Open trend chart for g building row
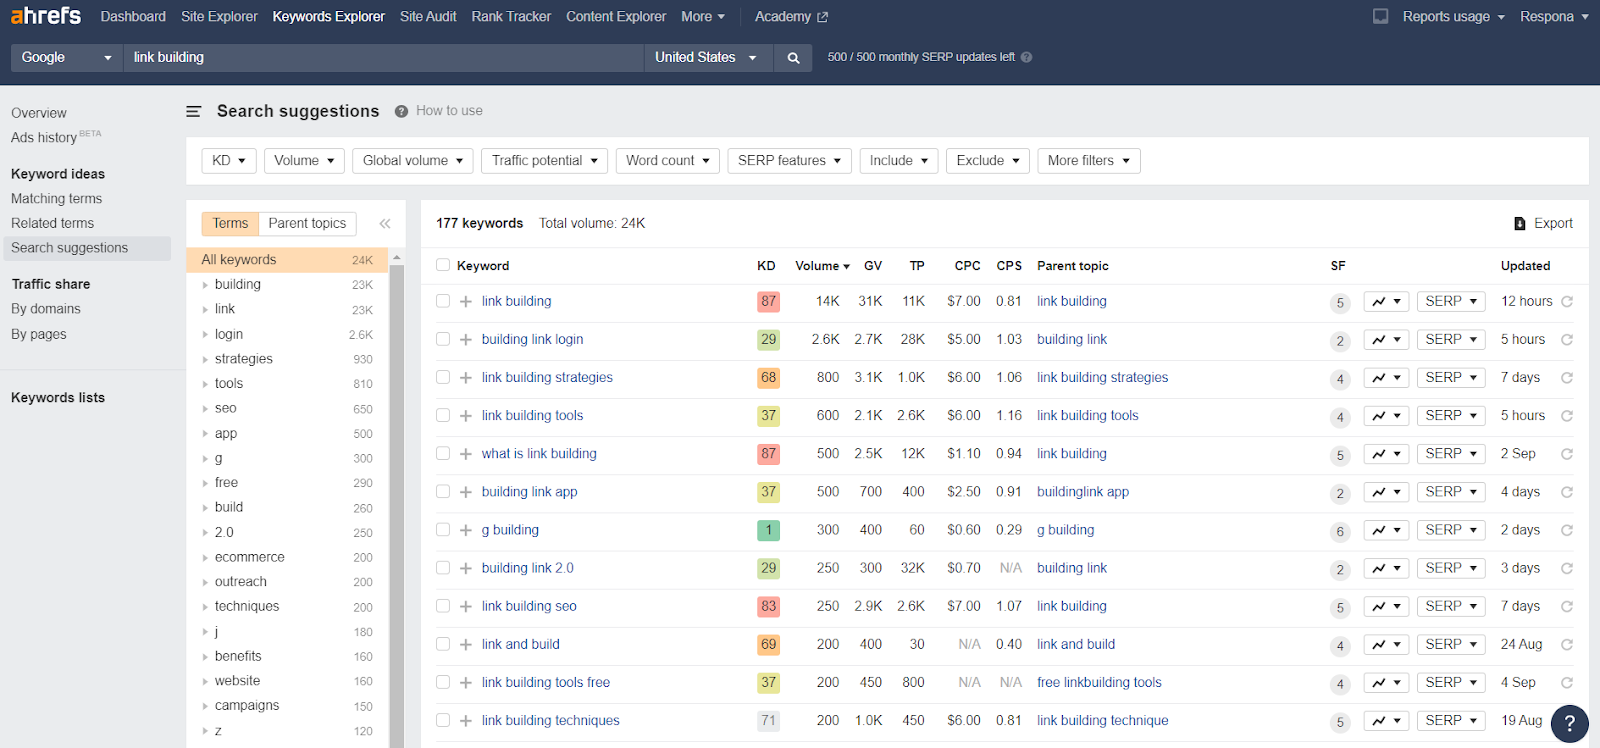 click(1386, 530)
